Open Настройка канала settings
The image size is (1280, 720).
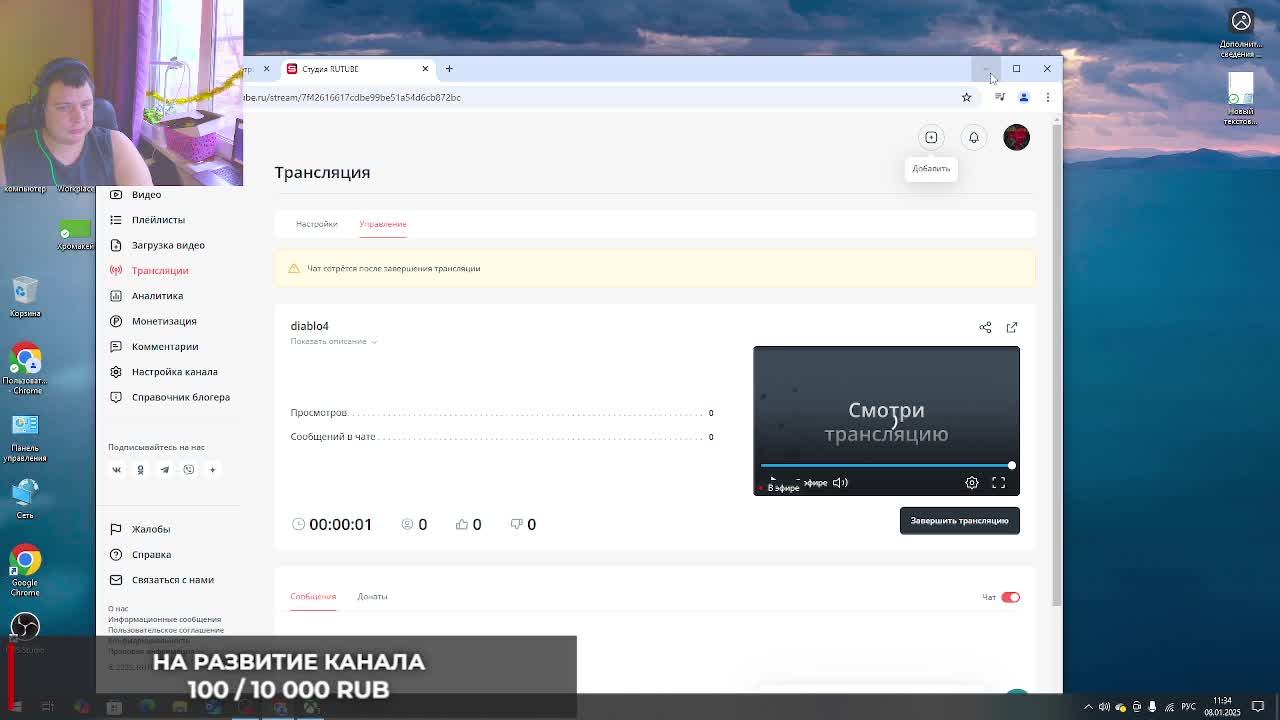point(174,372)
